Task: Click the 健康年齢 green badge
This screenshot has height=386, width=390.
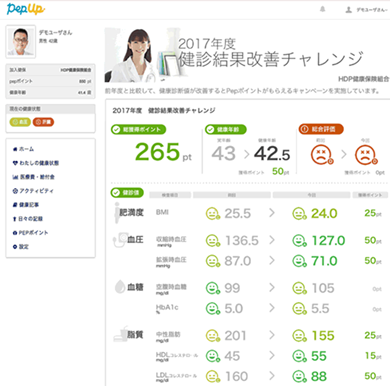Action: (x=226, y=129)
